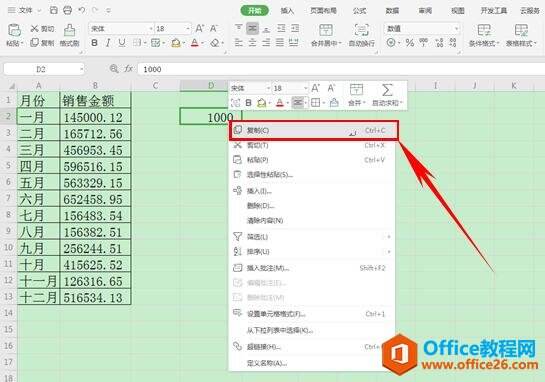Viewport: 545px width, 382px height.
Task: Switch to the 插入 (Insert) tab
Action: (x=287, y=10)
